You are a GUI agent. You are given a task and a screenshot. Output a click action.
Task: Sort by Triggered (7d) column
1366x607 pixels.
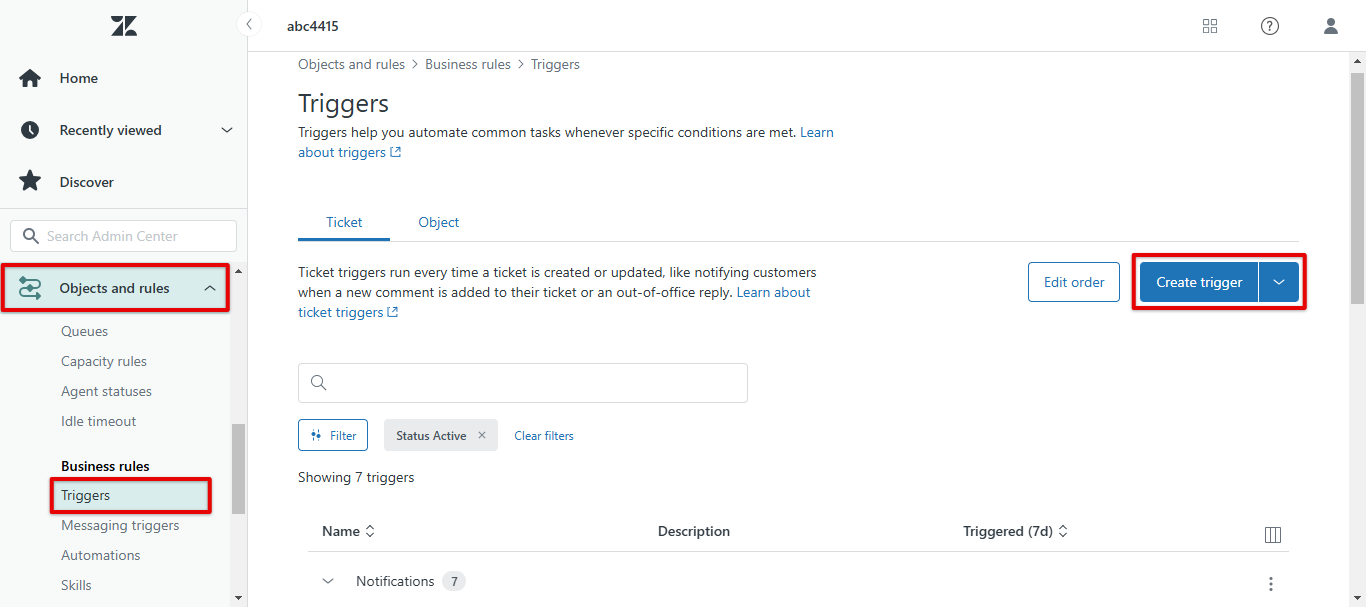pos(1015,531)
